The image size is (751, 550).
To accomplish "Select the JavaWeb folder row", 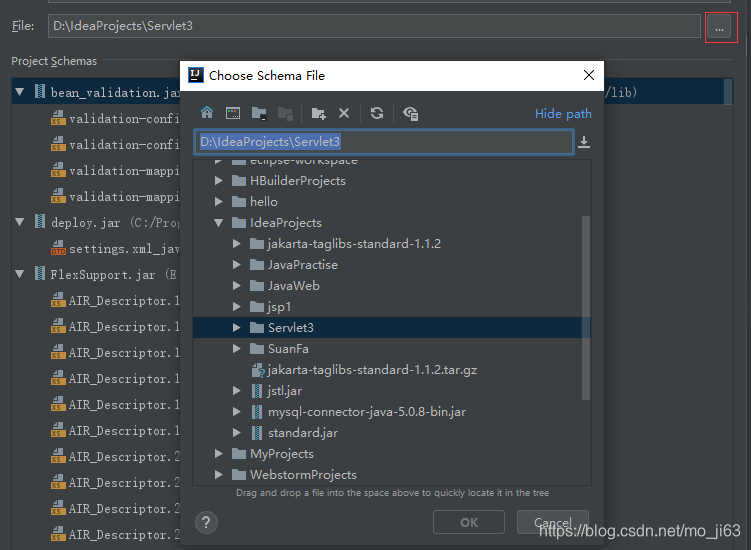I will point(392,286).
